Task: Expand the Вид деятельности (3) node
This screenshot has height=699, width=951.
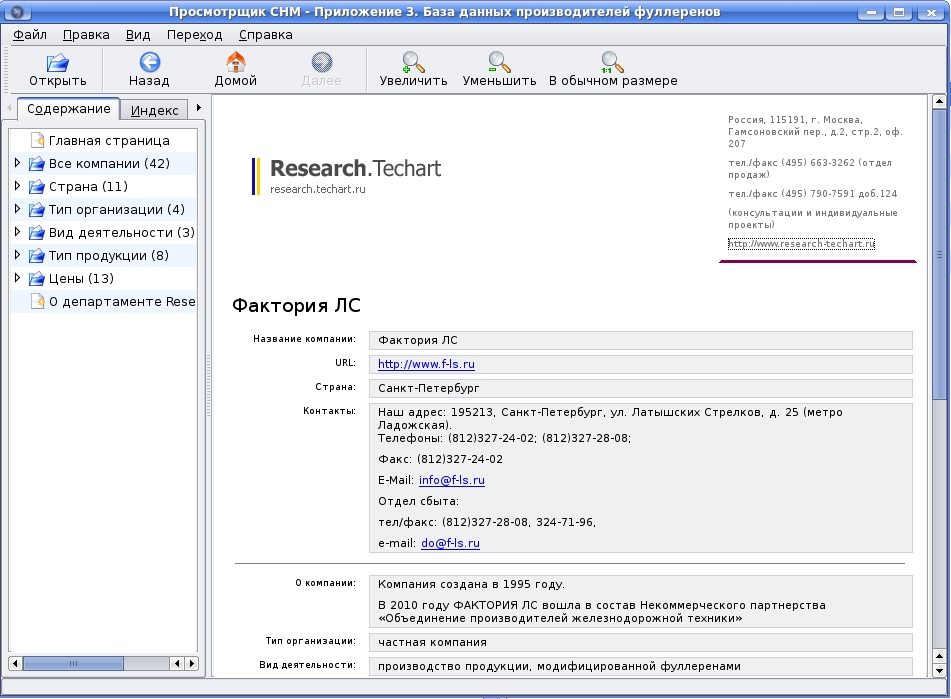Action: click(18, 232)
